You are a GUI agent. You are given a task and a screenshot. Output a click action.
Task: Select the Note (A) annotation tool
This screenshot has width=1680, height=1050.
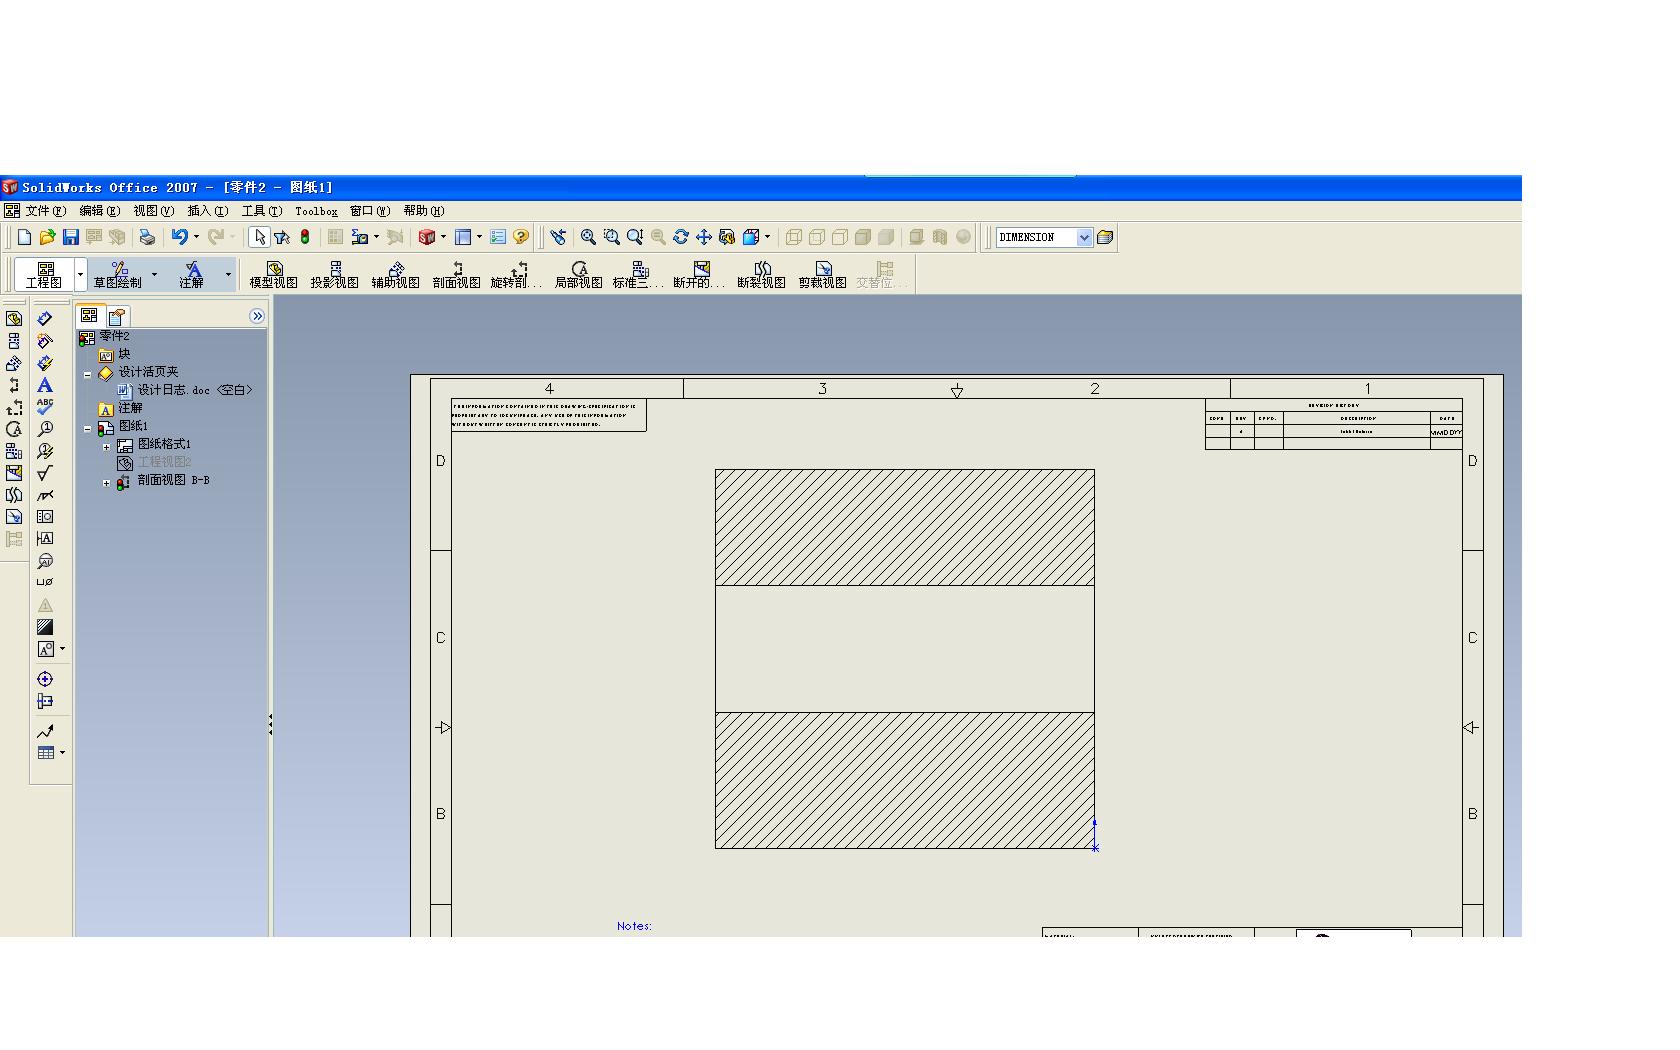[x=45, y=385]
